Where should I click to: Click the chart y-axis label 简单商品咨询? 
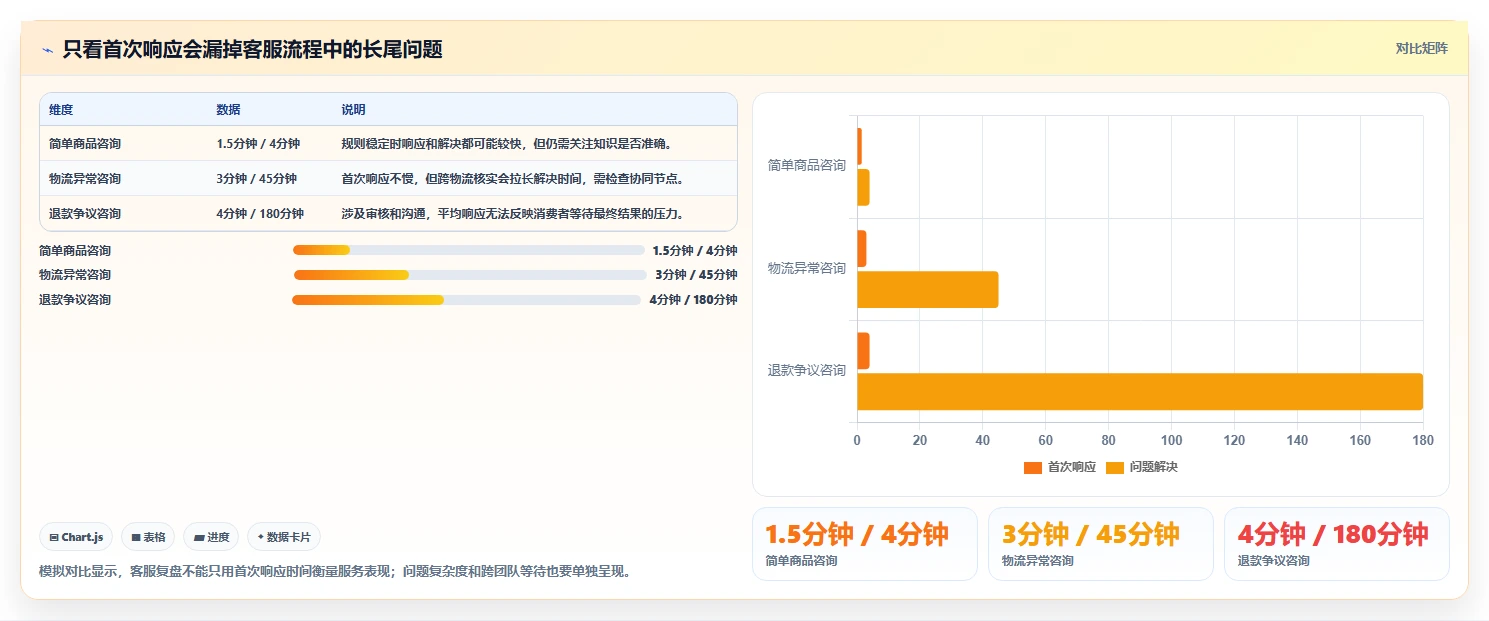[x=807, y=165]
